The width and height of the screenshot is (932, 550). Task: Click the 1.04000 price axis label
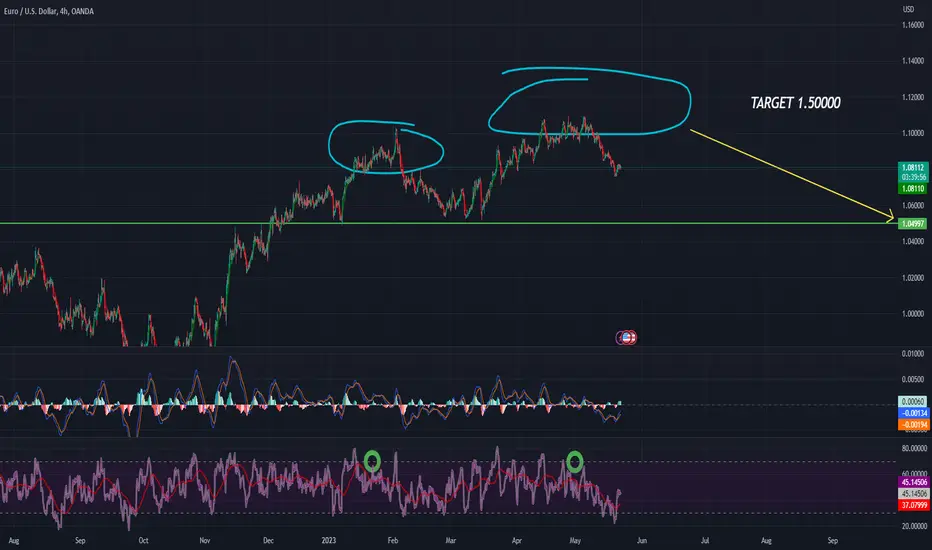click(x=913, y=241)
